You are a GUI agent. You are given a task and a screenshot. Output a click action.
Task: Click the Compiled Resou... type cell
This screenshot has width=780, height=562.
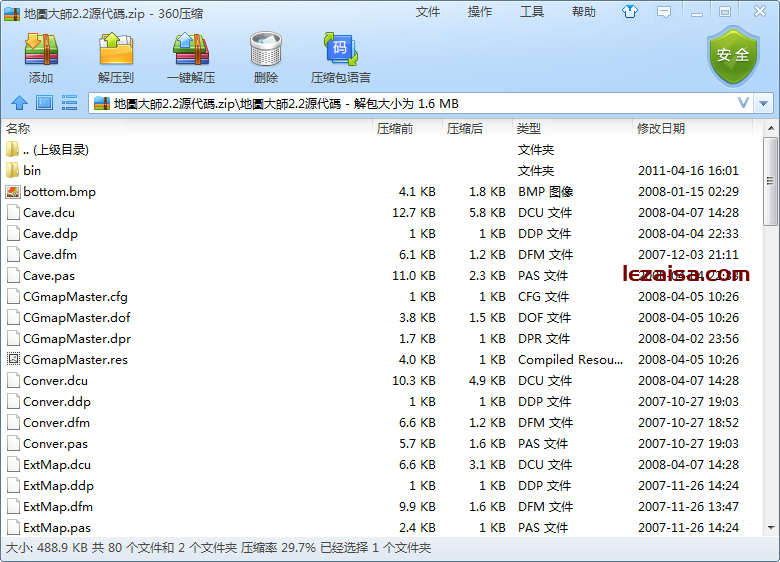click(570, 359)
